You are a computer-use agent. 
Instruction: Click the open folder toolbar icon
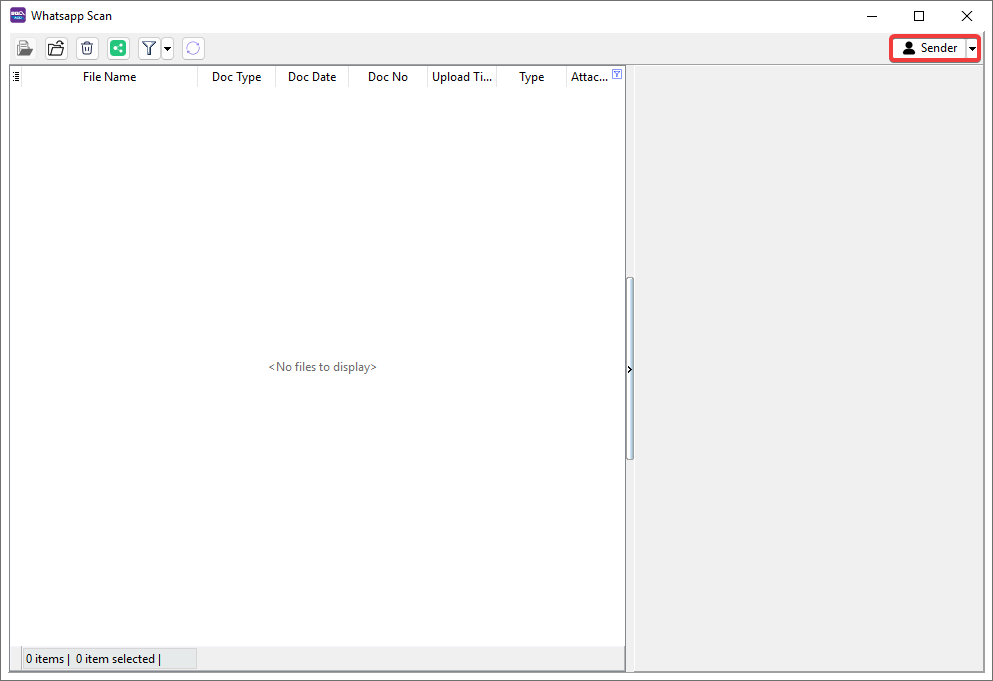pyautogui.click(x=56, y=48)
